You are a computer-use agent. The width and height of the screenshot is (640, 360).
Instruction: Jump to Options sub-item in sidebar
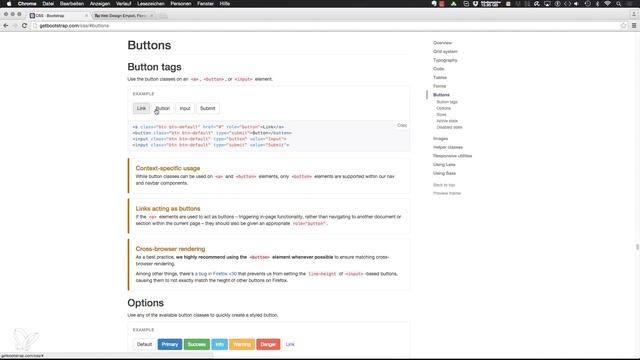point(444,108)
